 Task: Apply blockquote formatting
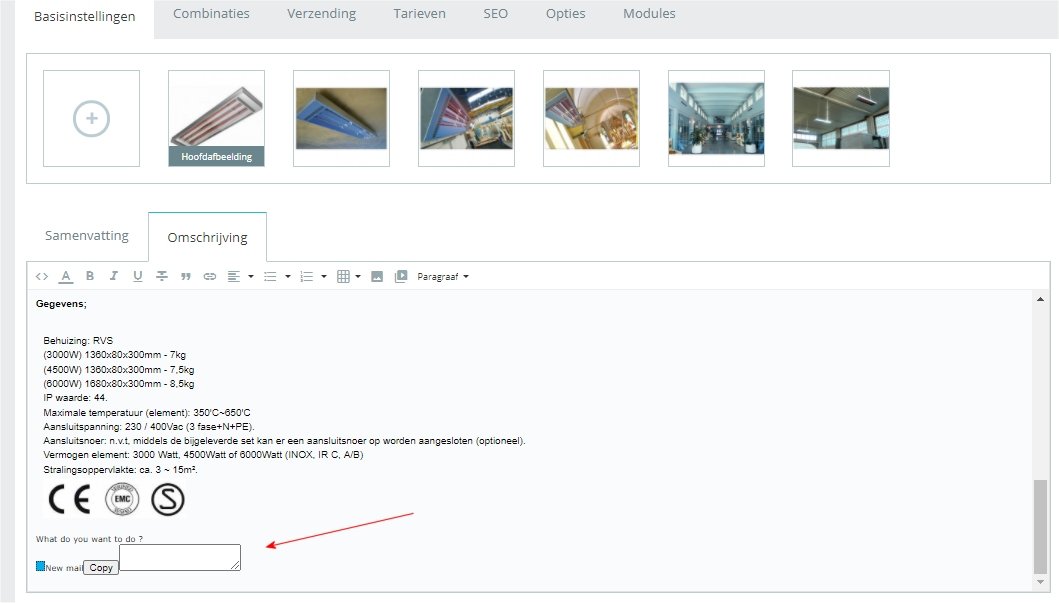click(x=186, y=277)
